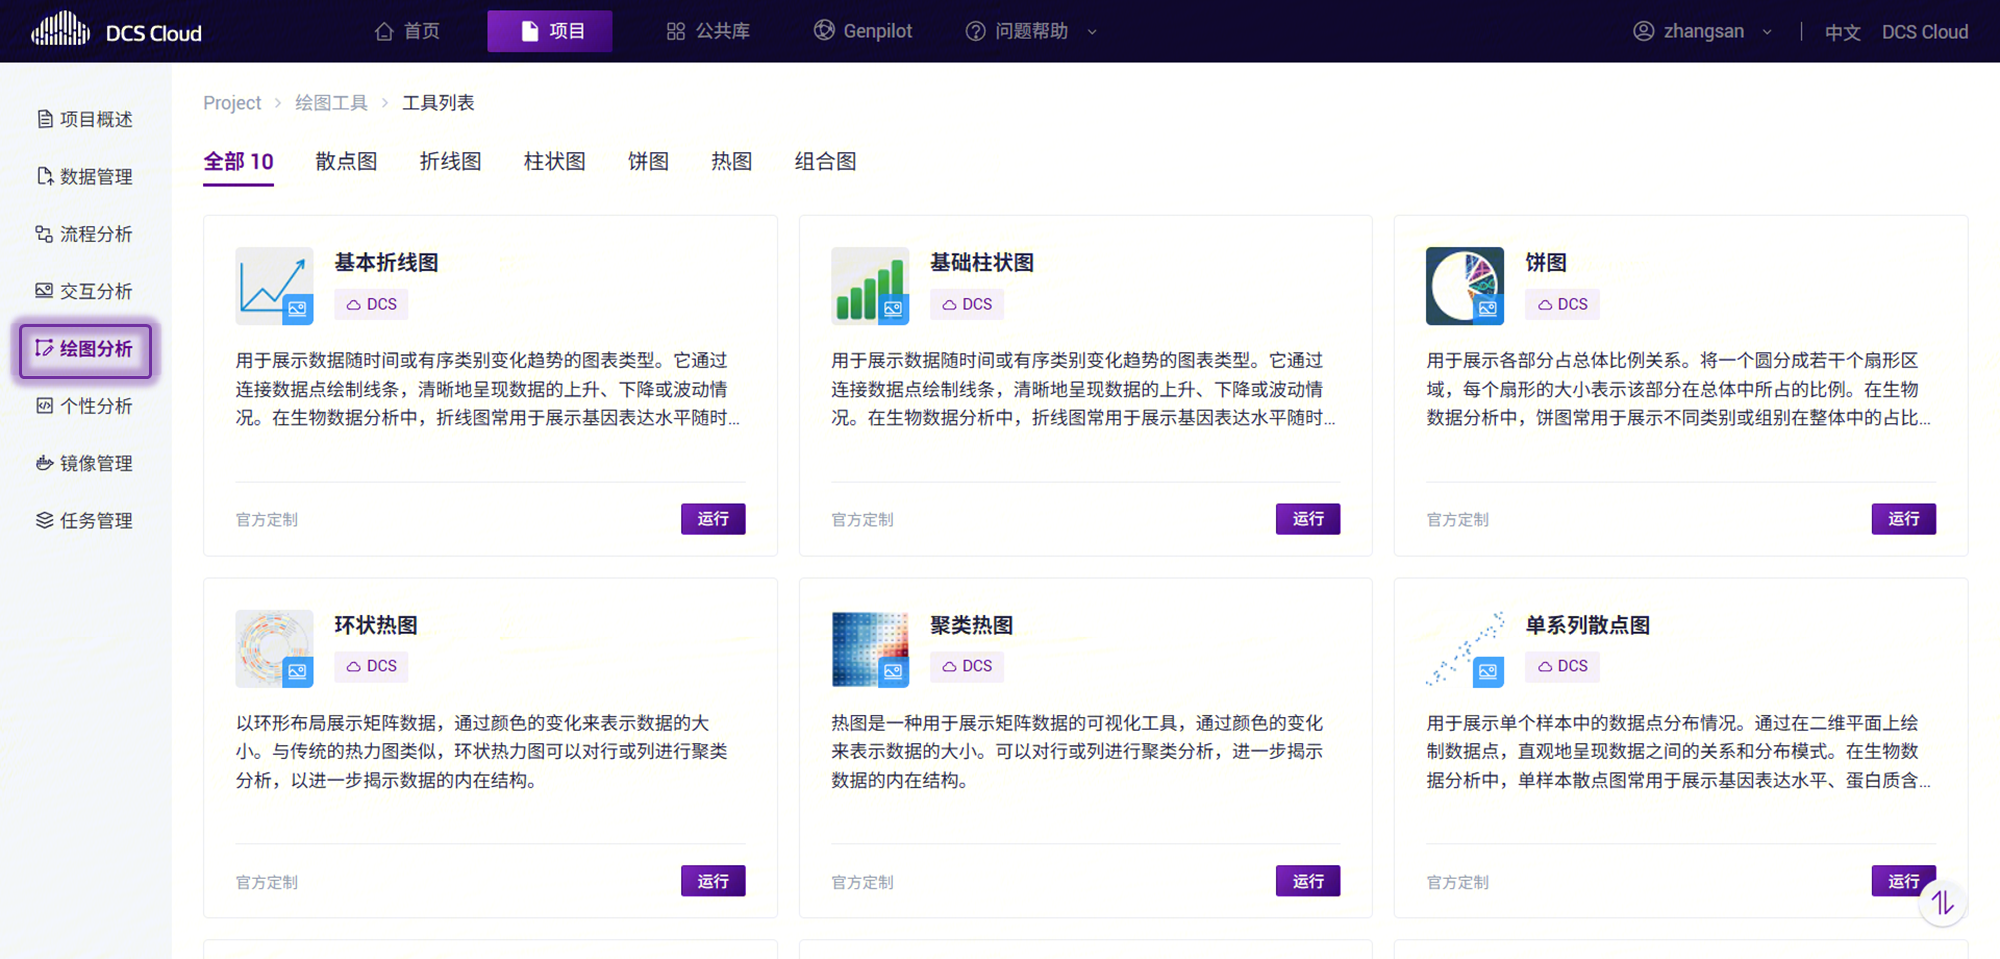Open 数据管理 in the sidebar
Screen dimensions: 2000x959
tap(85, 176)
